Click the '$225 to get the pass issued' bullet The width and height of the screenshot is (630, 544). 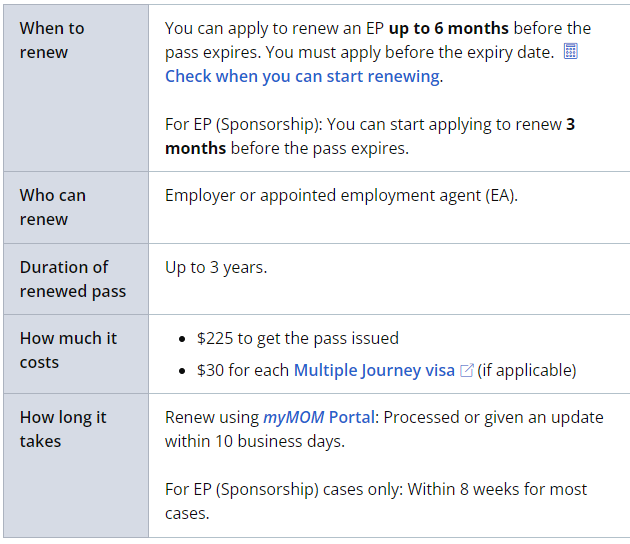click(x=298, y=338)
